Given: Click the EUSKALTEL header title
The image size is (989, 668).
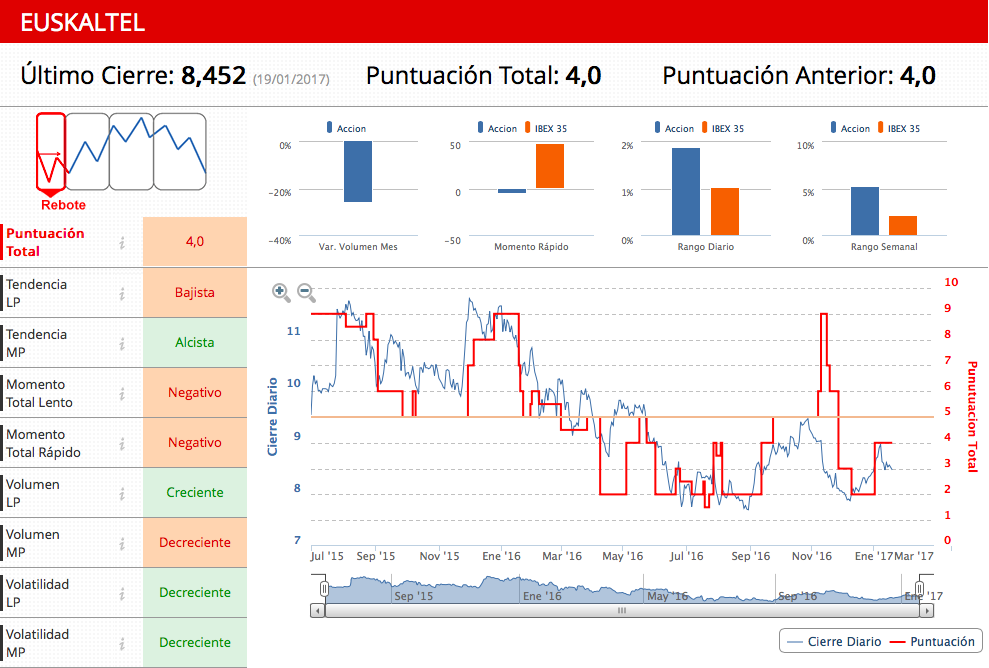Looking at the screenshot, I should click(x=83, y=23).
